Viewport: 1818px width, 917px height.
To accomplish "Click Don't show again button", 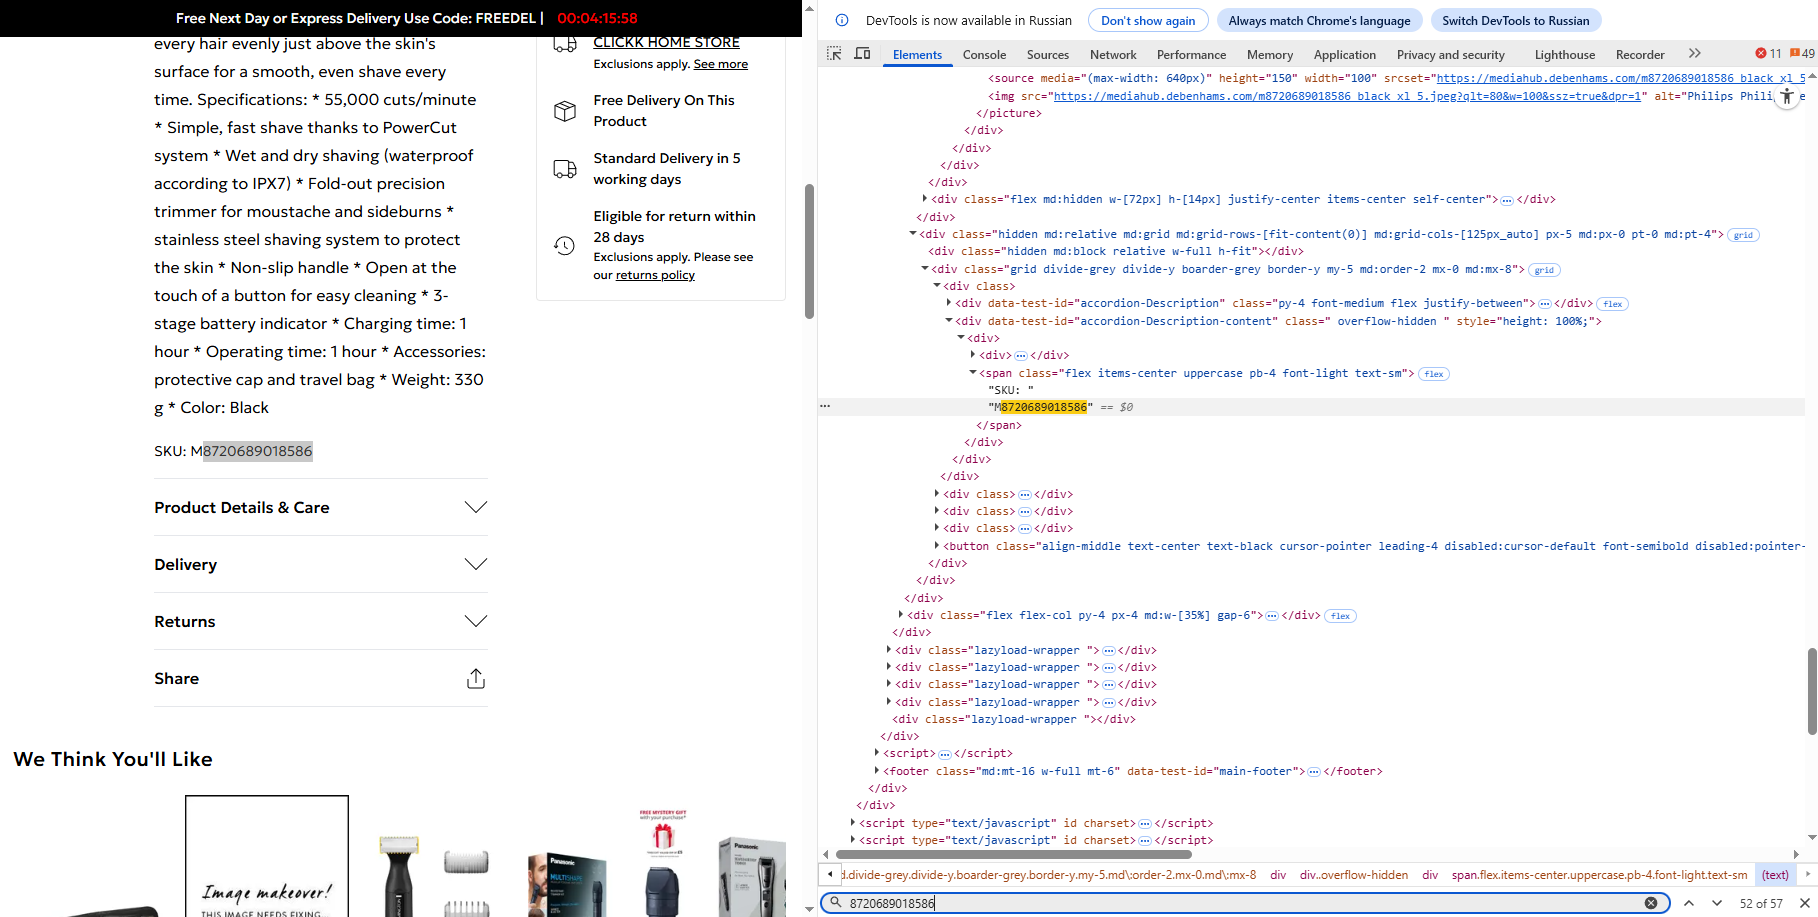I will coord(1148,20).
